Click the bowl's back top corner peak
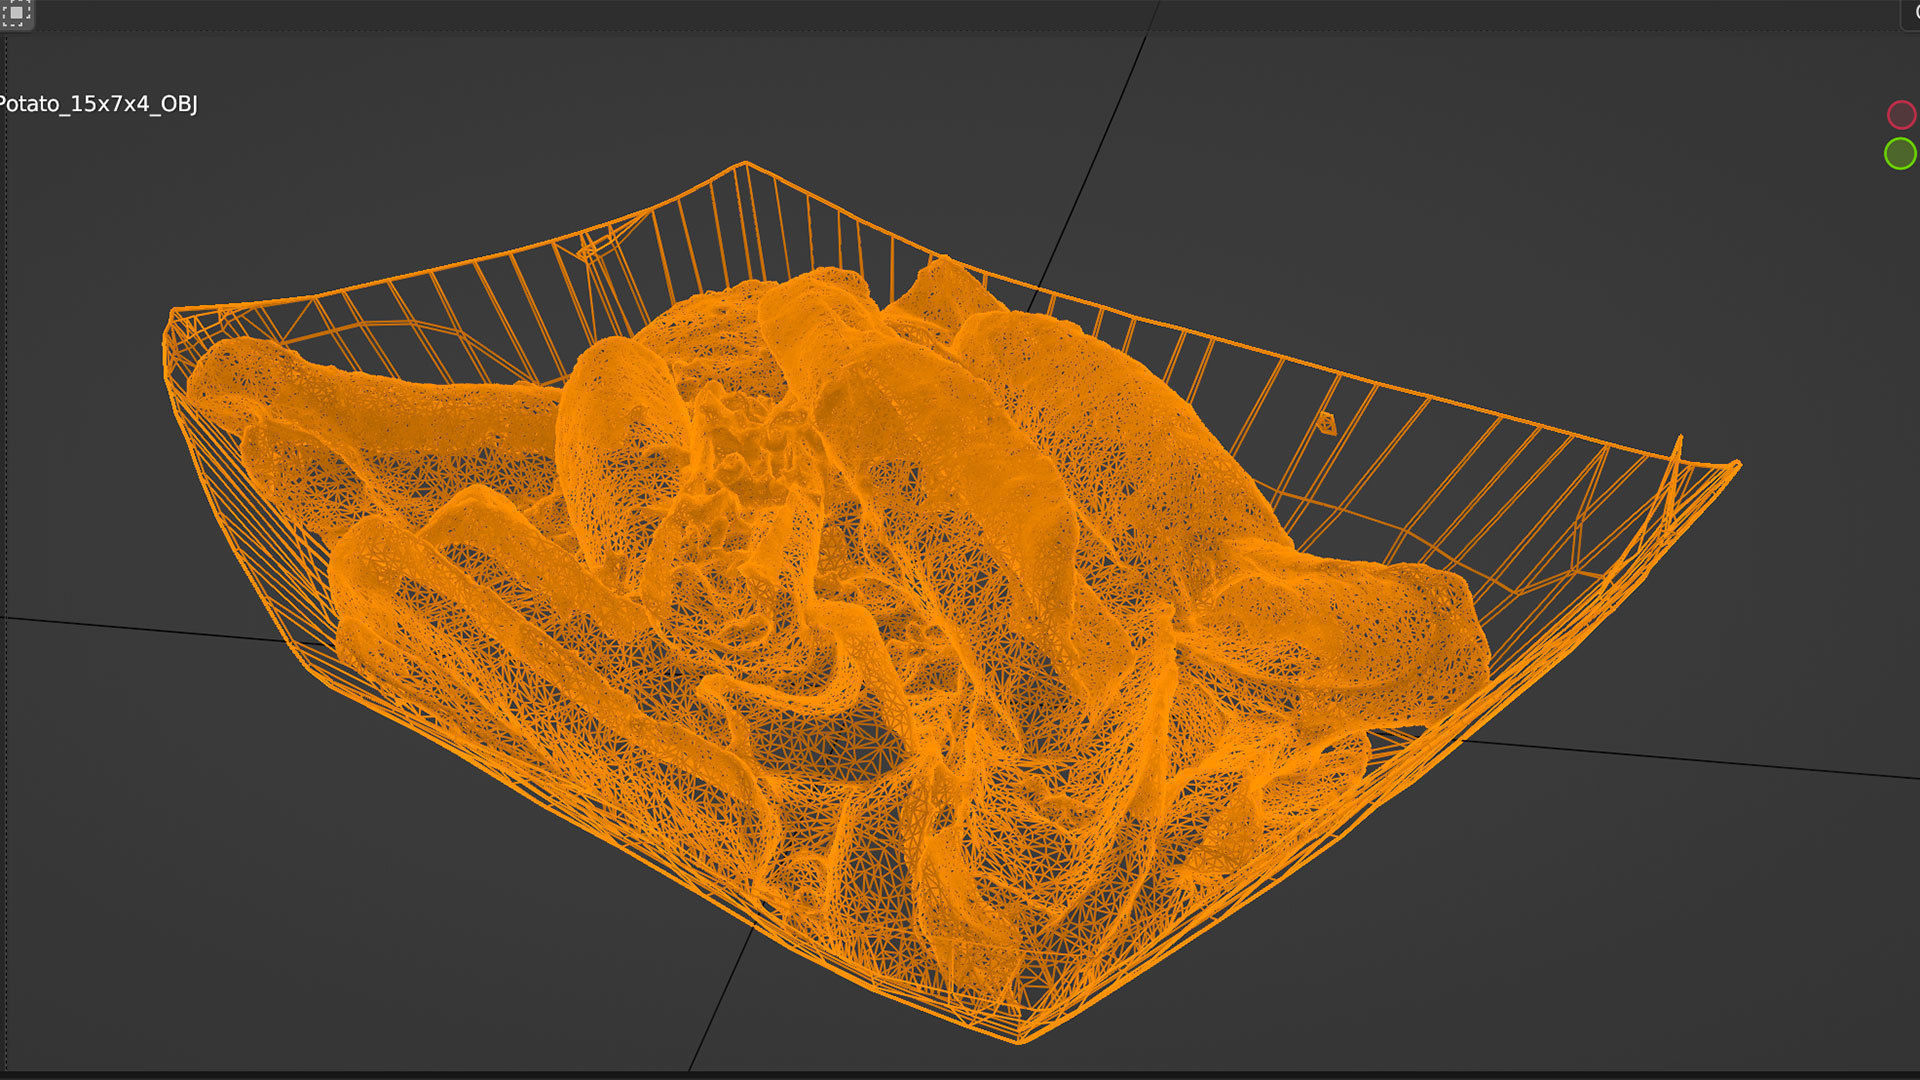The height and width of the screenshot is (1080, 1920). pos(745,163)
